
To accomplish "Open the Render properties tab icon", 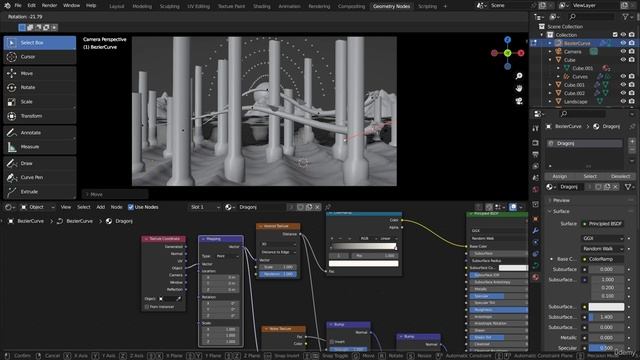I will click(536, 143).
